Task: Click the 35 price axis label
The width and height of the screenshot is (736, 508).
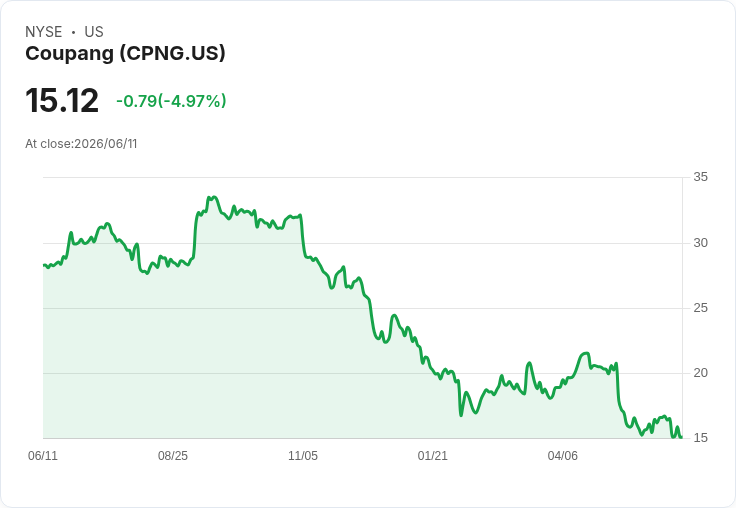Action: click(x=700, y=177)
